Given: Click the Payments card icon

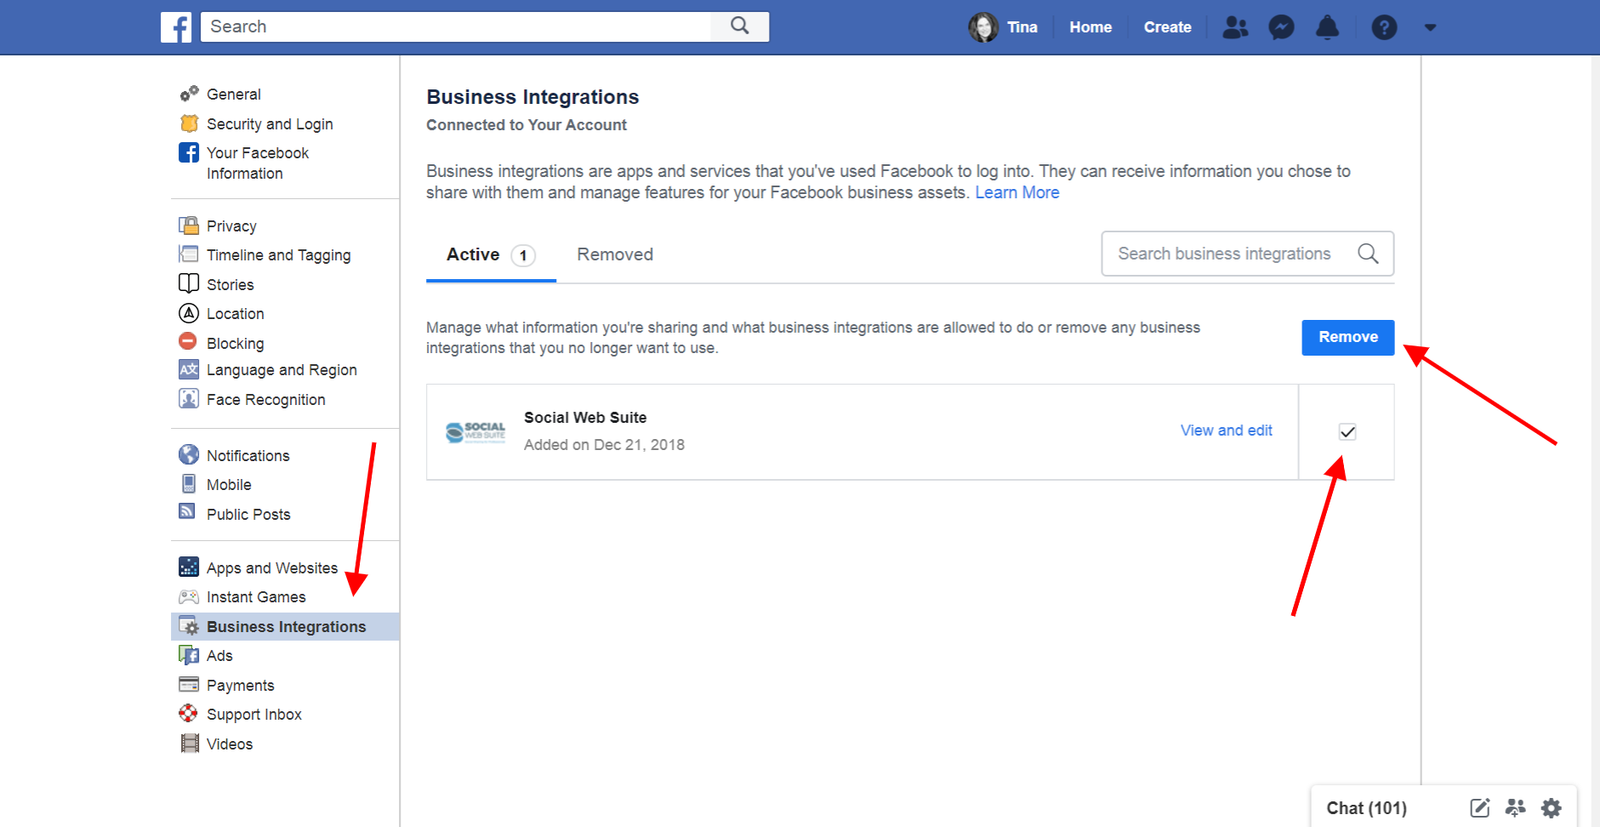Looking at the screenshot, I should [x=189, y=684].
